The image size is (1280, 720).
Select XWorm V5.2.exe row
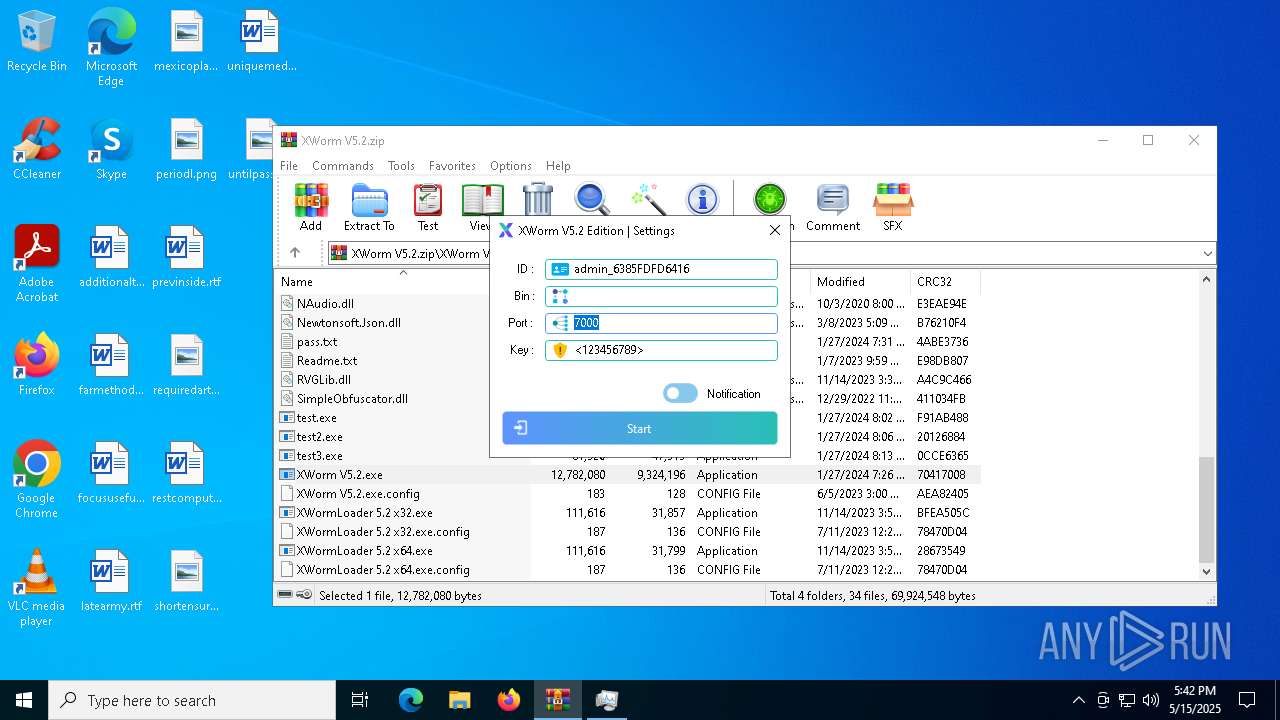tap(628, 475)
